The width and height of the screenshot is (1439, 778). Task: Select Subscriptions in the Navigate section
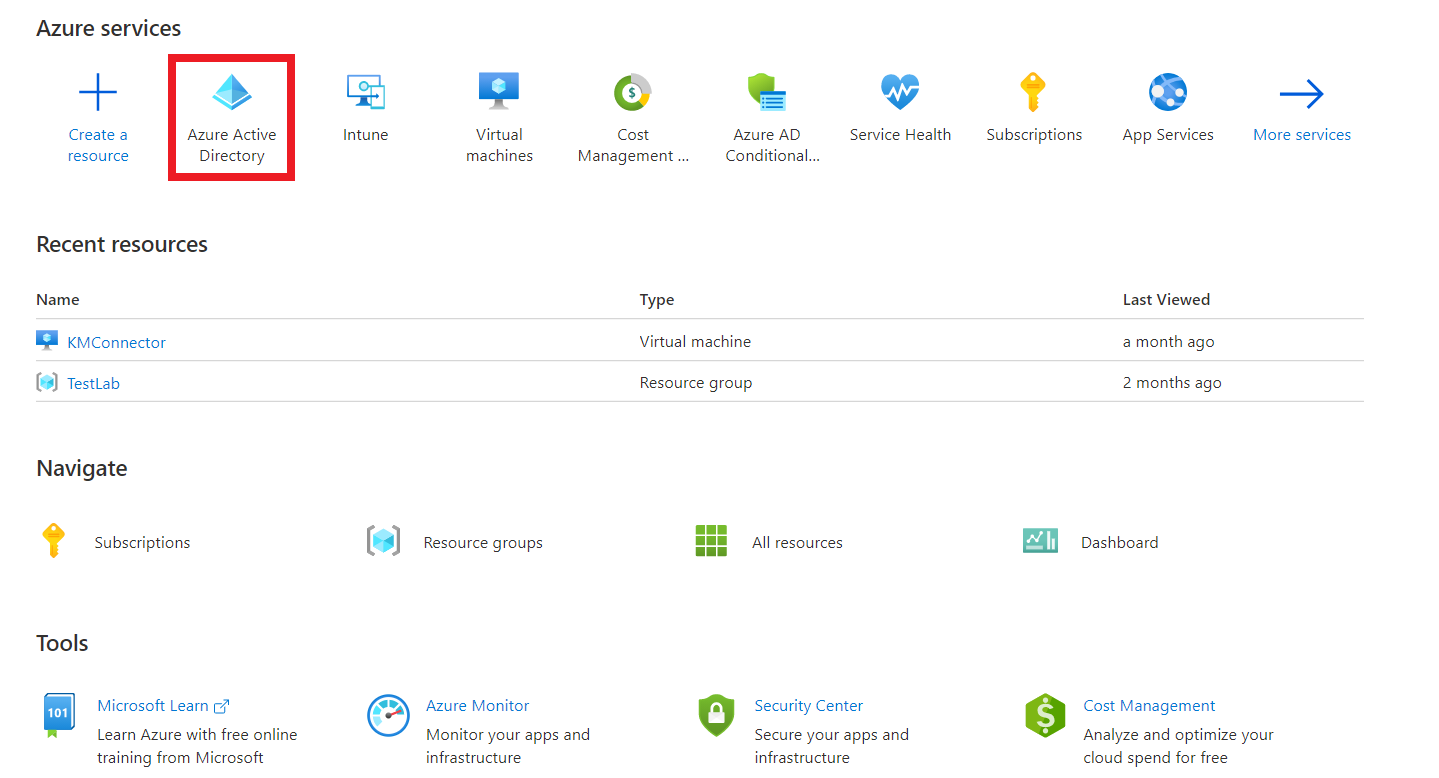pos(142,542)
